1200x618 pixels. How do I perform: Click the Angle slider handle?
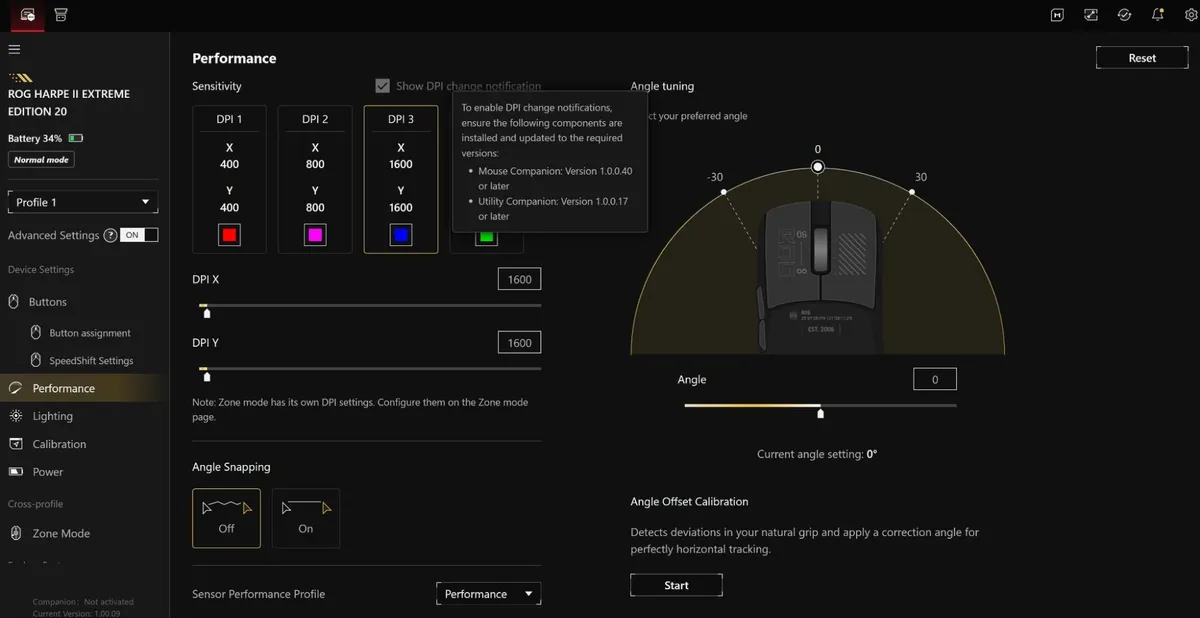click(x=821, y=412)
